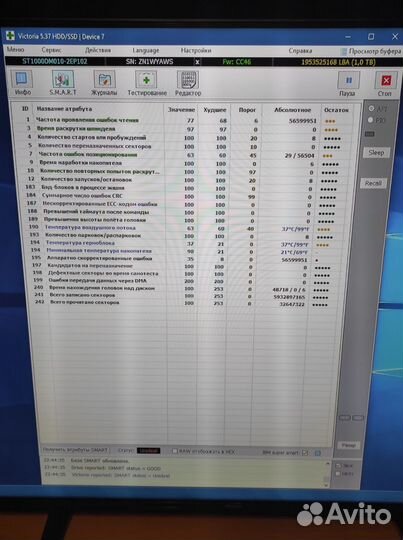
Task: Click the Recall button
Action: point(373,183)
